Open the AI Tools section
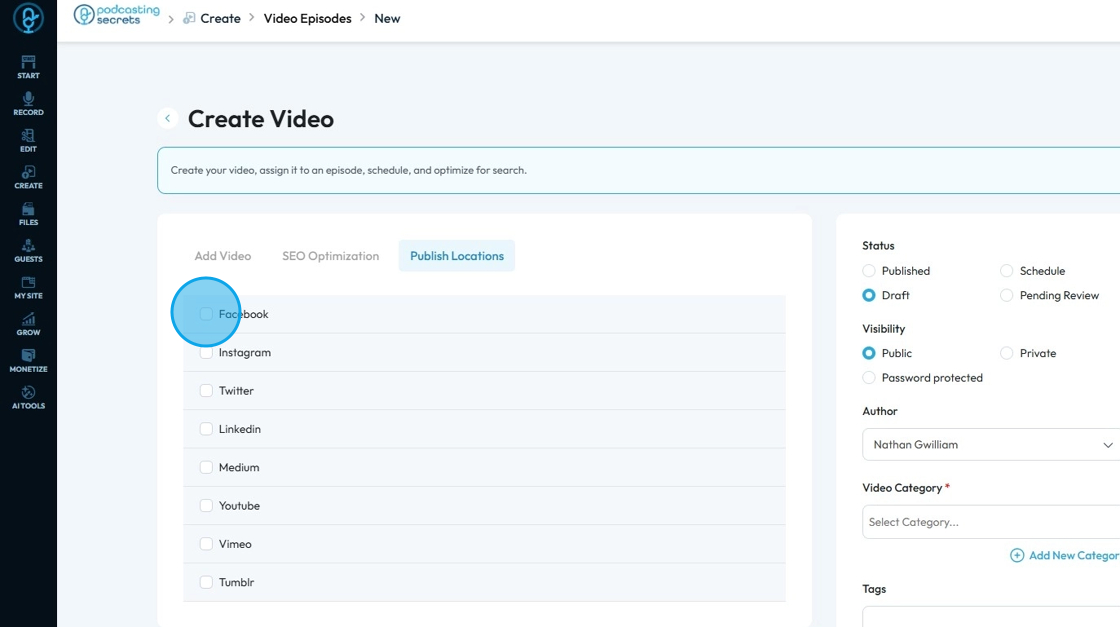Image resolution: width=1120 pixels, height=627 pixels. click(29, 398)
